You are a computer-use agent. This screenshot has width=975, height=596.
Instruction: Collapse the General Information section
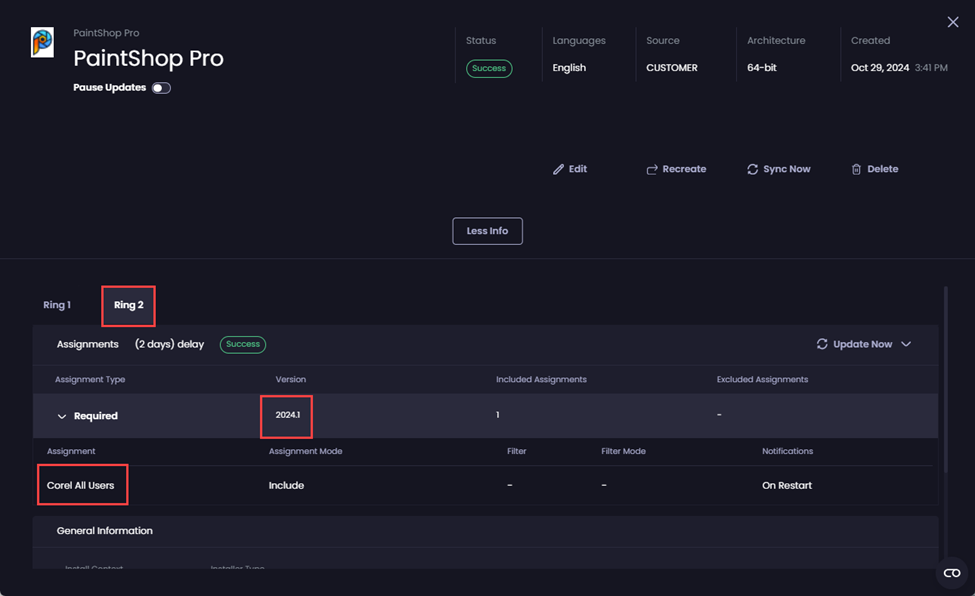(104, 531)
